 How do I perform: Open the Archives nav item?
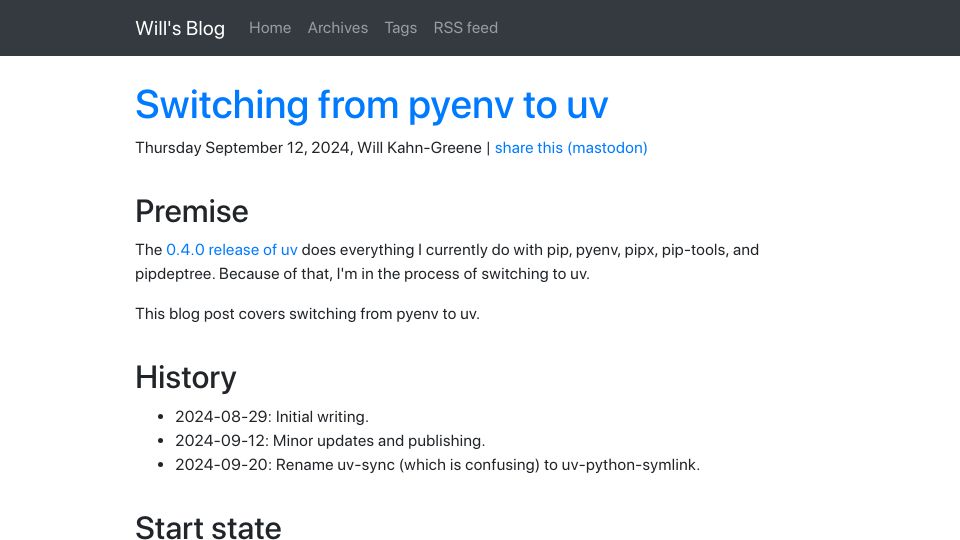click(338, 28)
